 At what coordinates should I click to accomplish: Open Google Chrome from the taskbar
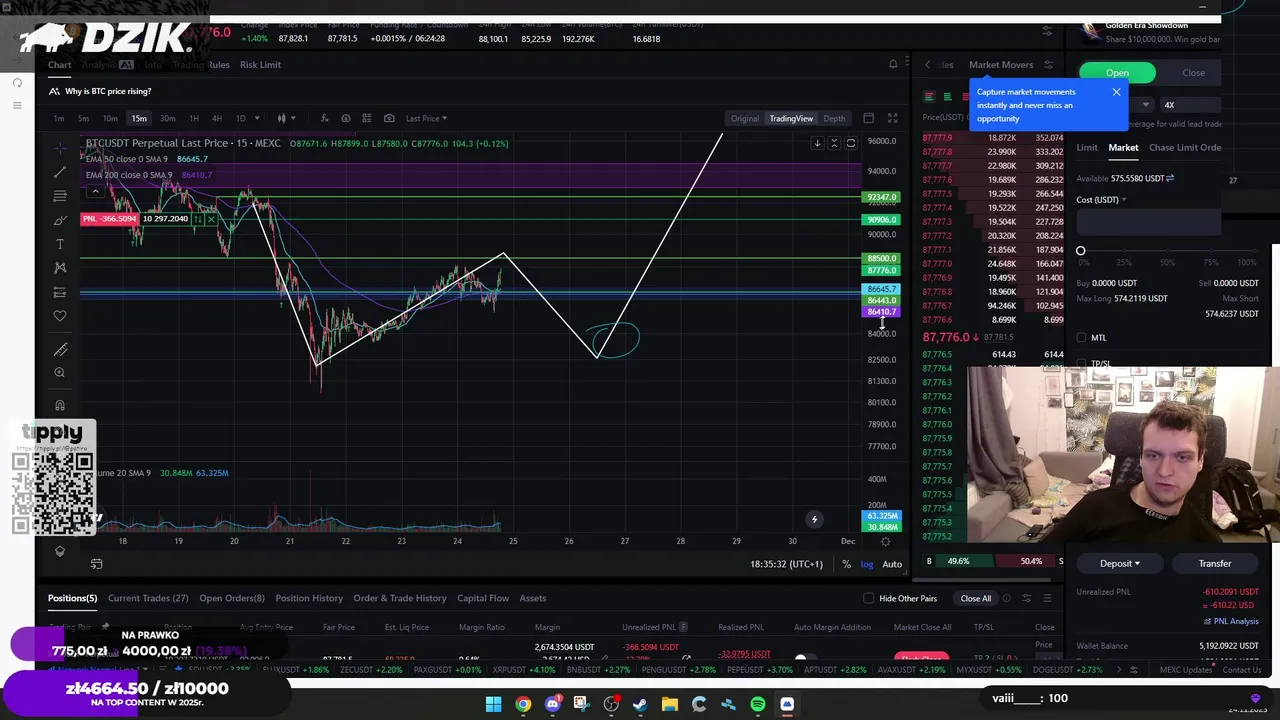click(523, 704)
